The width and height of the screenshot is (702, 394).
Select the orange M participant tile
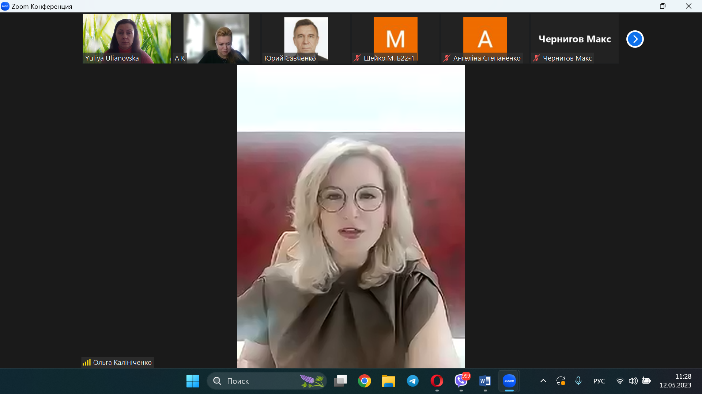[x=395, y=39]
